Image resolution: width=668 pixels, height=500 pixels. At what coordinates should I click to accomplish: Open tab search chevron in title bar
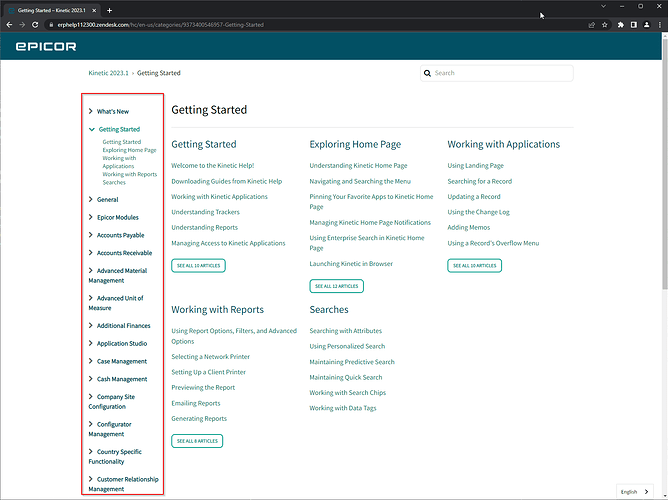click(x=603, y=6)
